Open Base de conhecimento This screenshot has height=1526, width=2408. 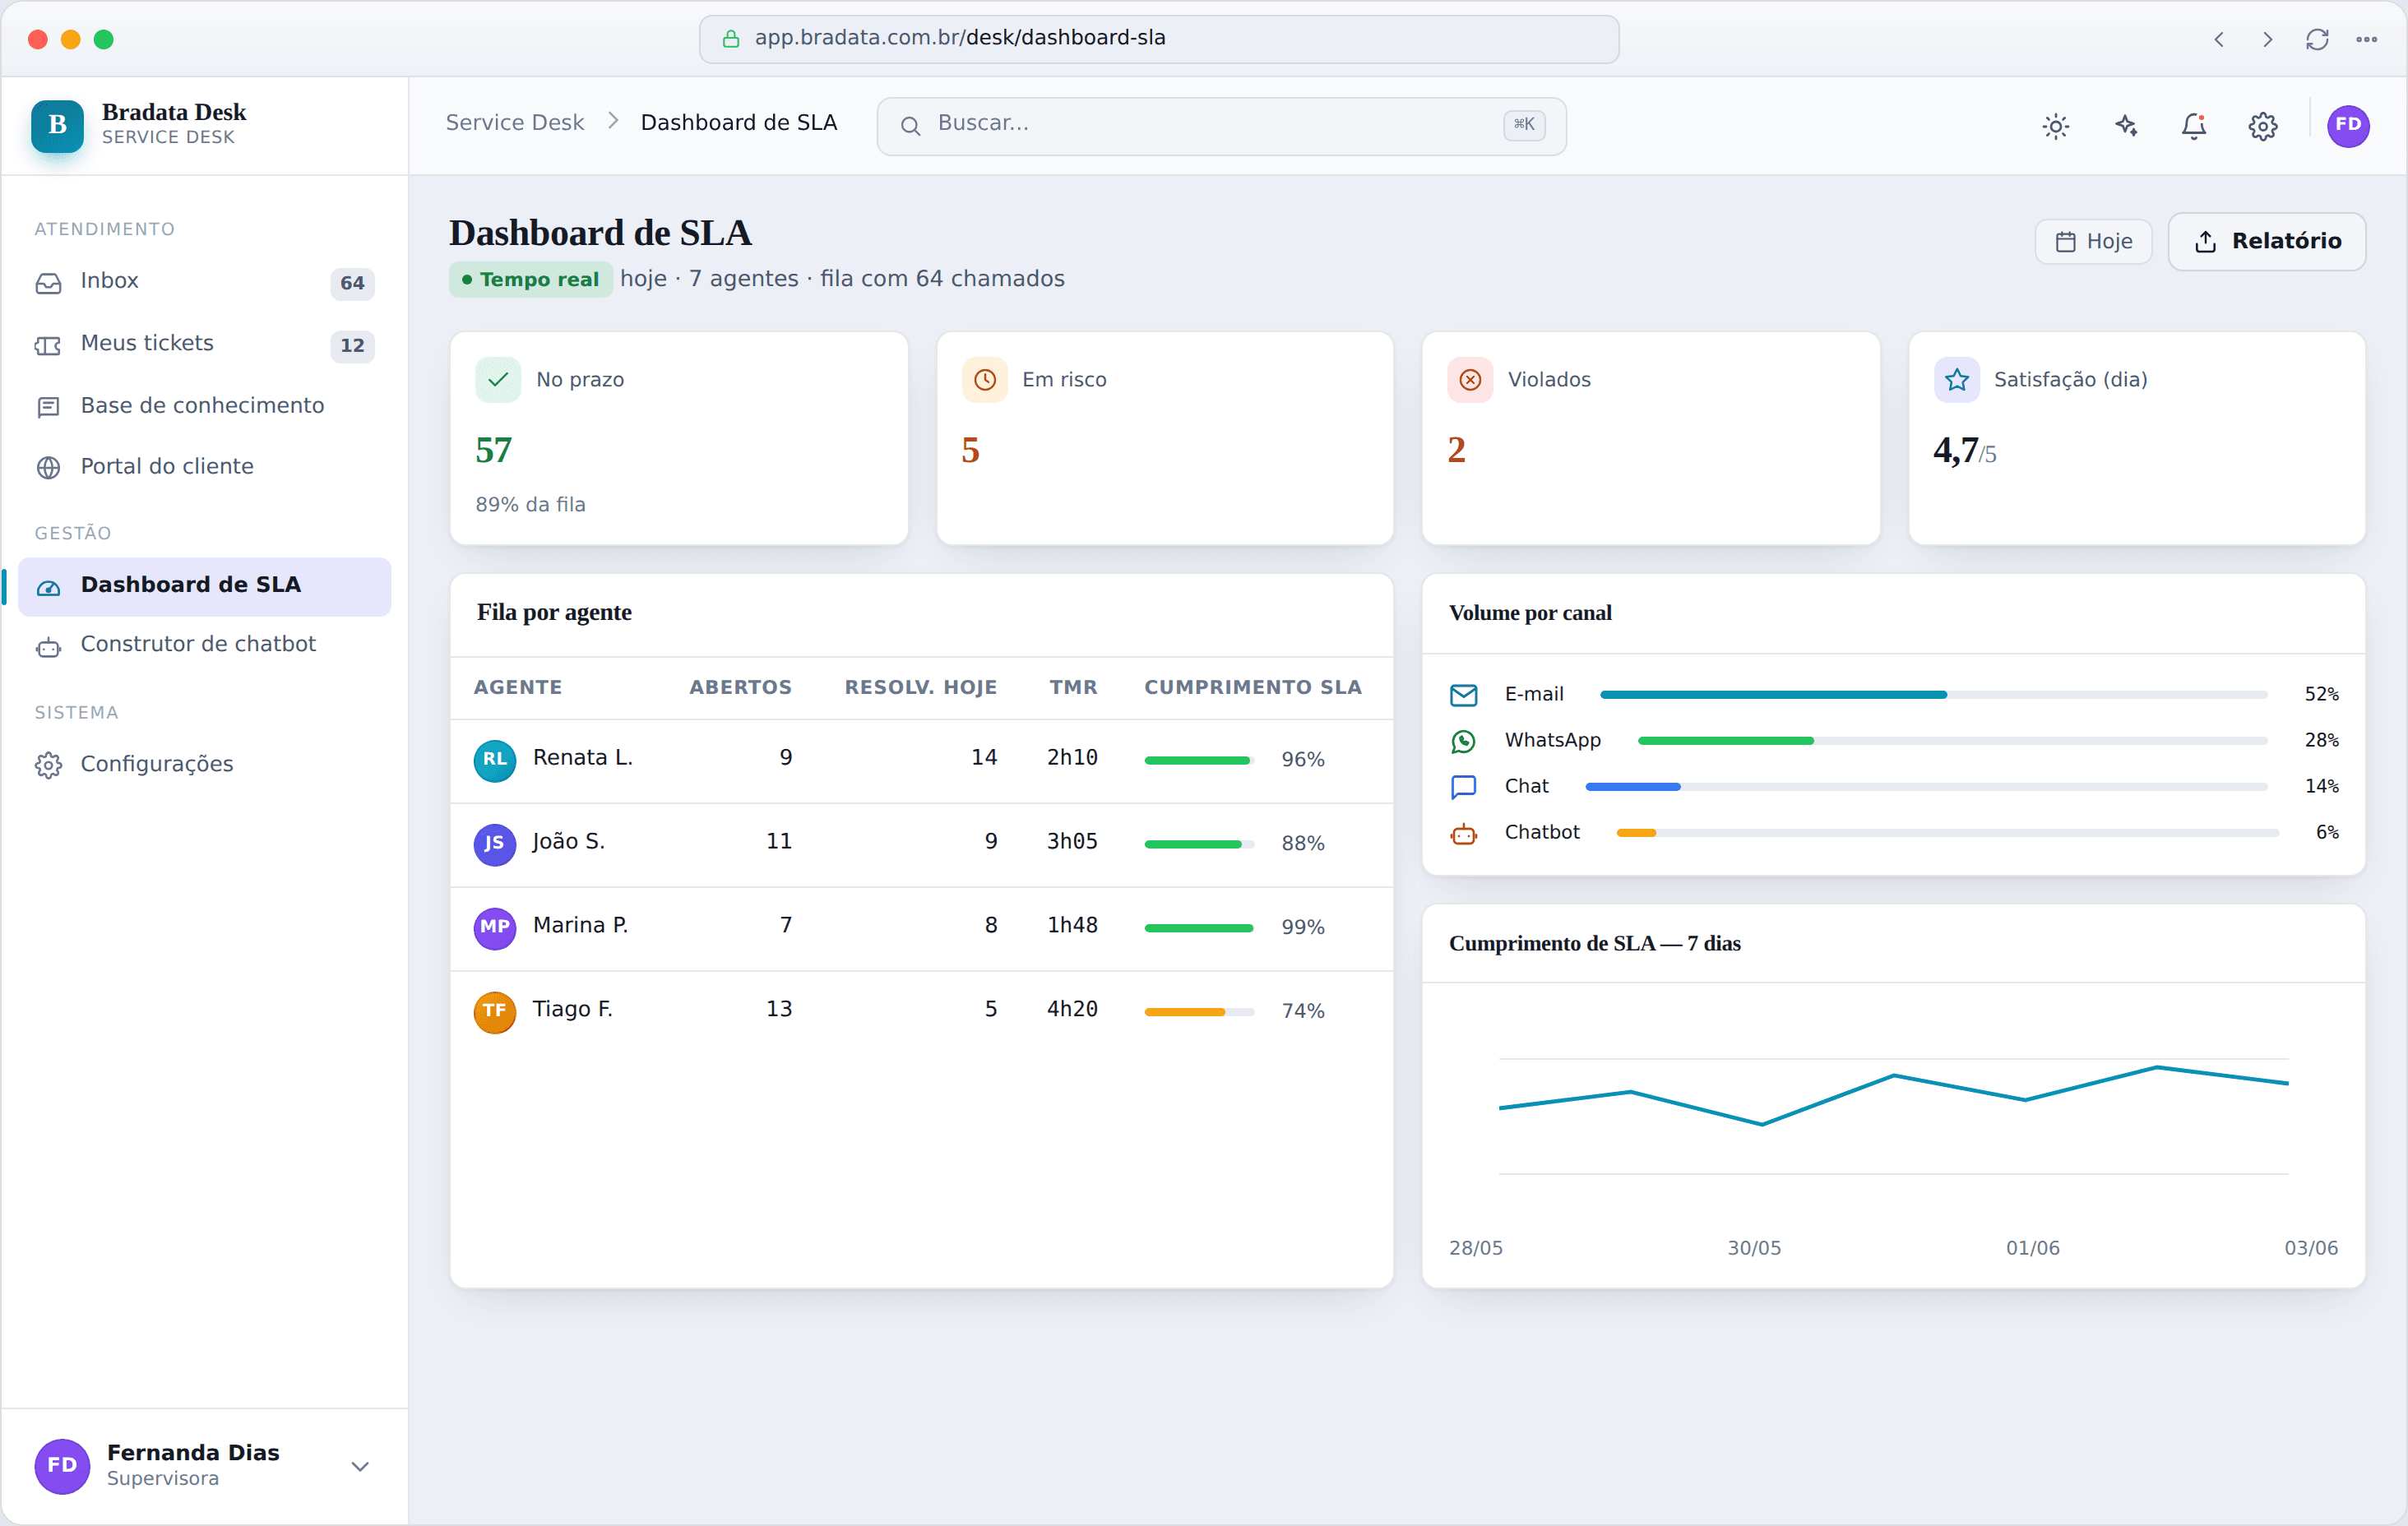204,406
